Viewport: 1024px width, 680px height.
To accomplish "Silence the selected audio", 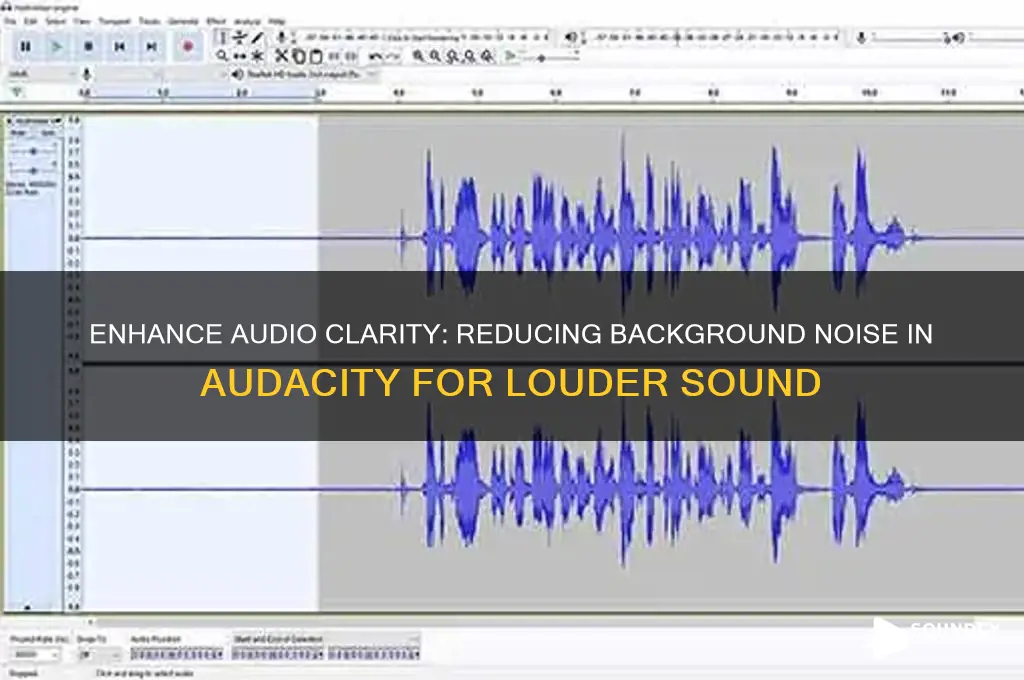I will [x=351, y=56].
